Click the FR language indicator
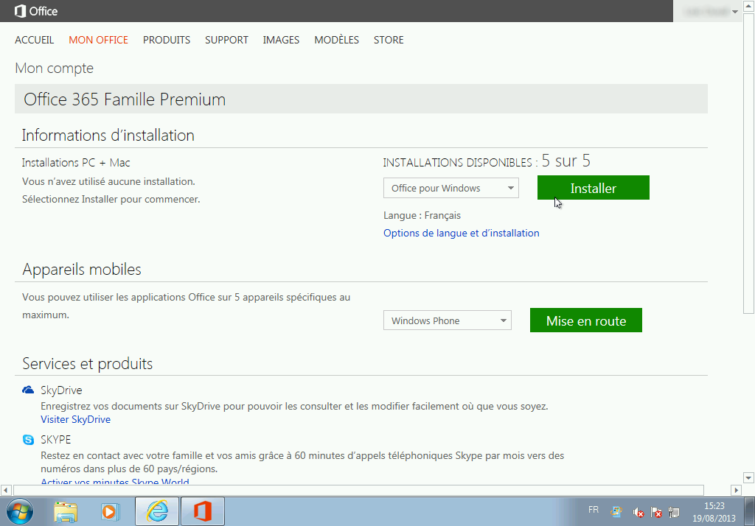This screenshot has width=755, height=526. pyautogui.click(x=593, y=510)
